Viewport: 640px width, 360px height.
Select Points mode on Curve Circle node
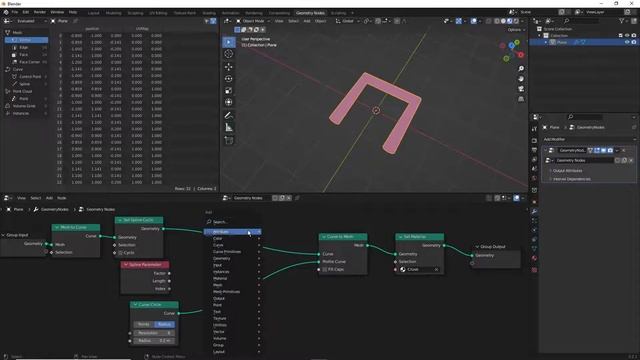144,324
